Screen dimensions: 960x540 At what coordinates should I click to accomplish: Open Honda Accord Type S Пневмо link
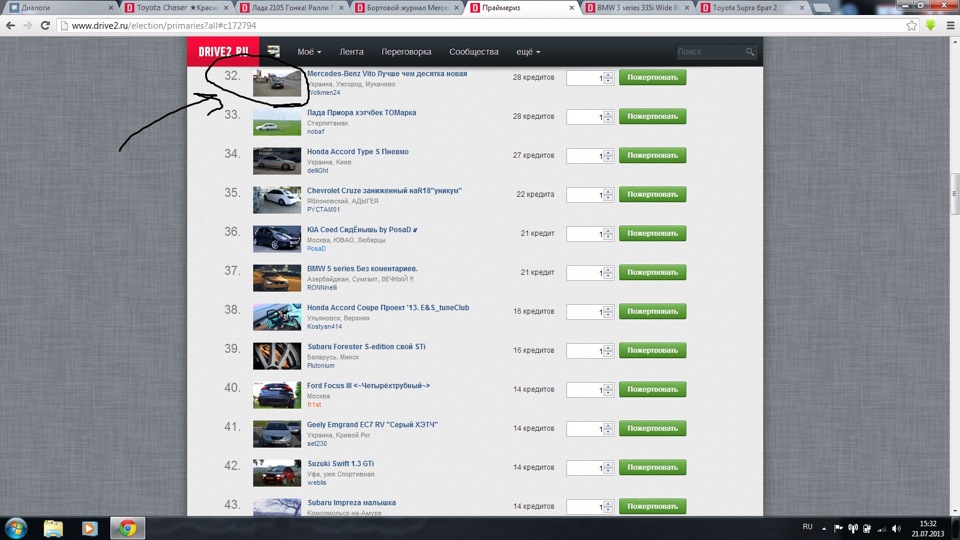click(358, 152)
